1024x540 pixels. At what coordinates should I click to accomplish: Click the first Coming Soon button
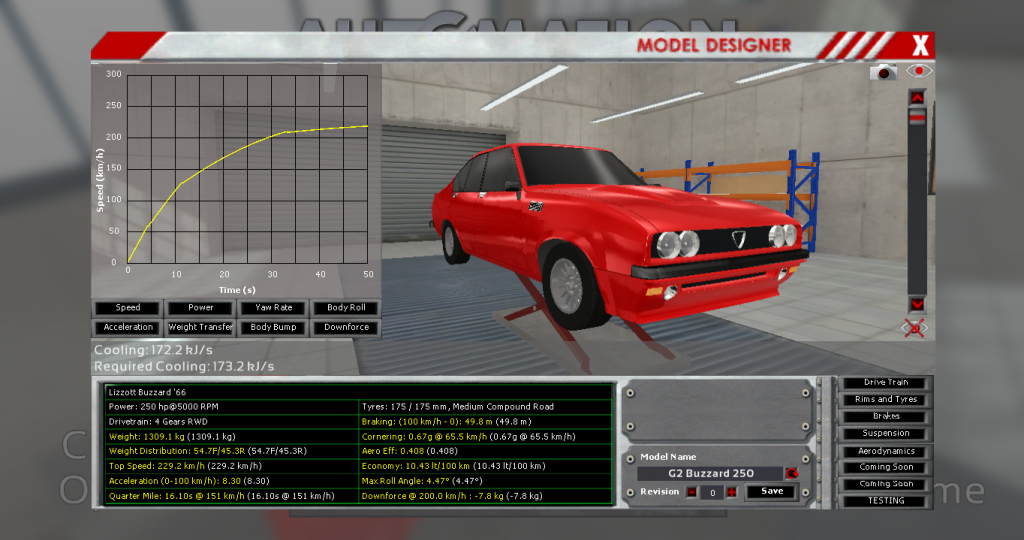pos(886,468)
